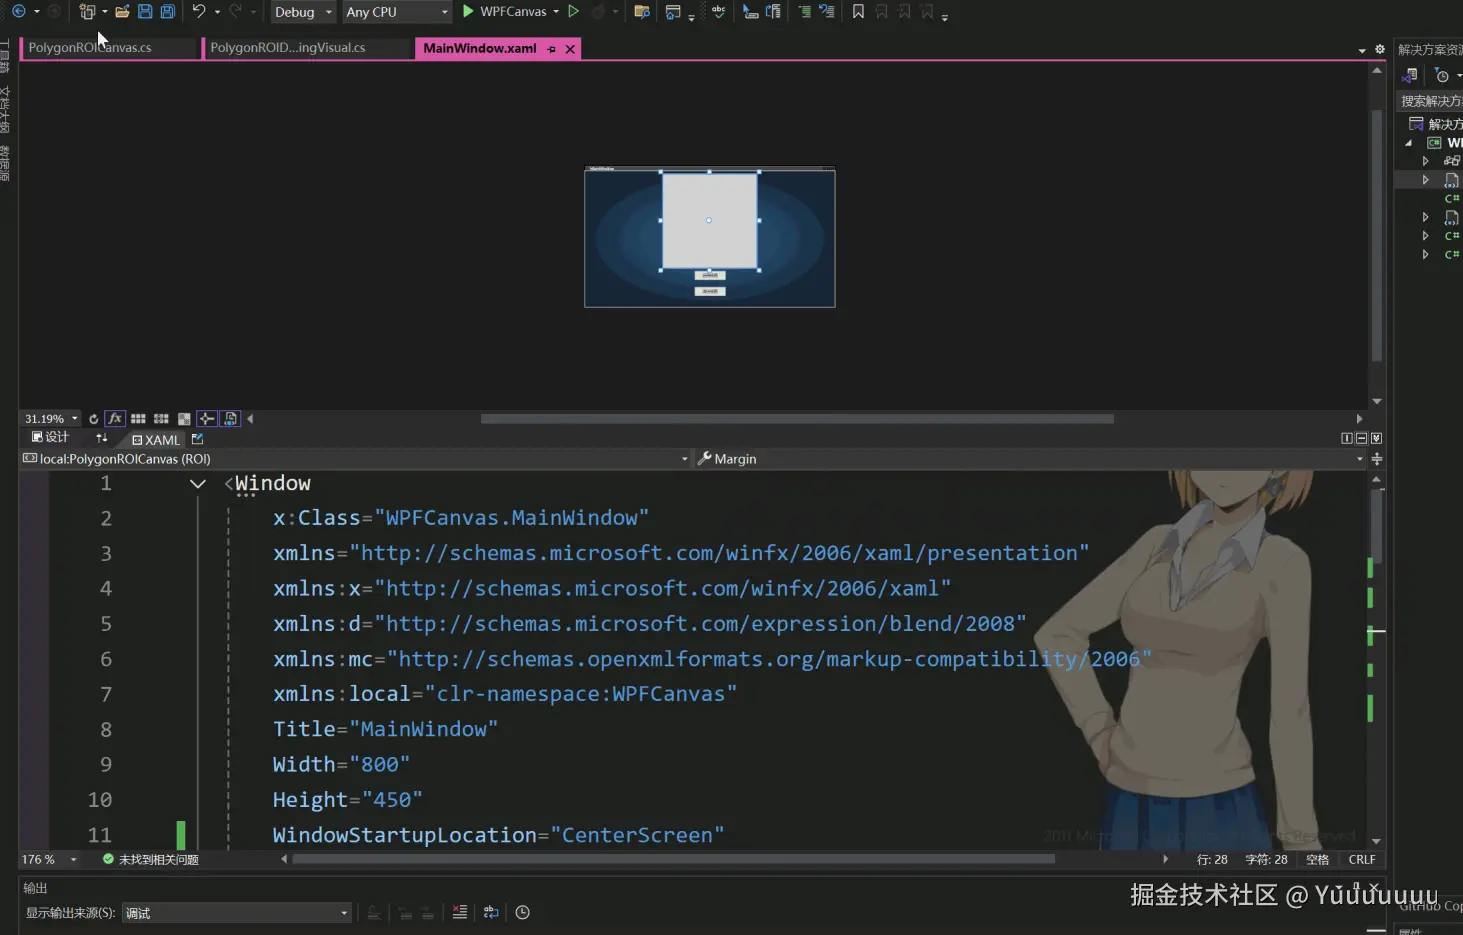This screenshot has width=1463, height=935.
Task: Switch to the XAML pane tab
Action: point(156,440)
